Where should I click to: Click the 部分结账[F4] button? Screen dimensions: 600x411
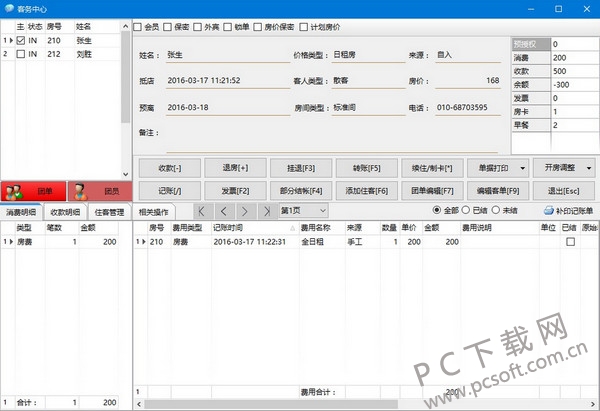pyautogui.click(x=301, y=191)
